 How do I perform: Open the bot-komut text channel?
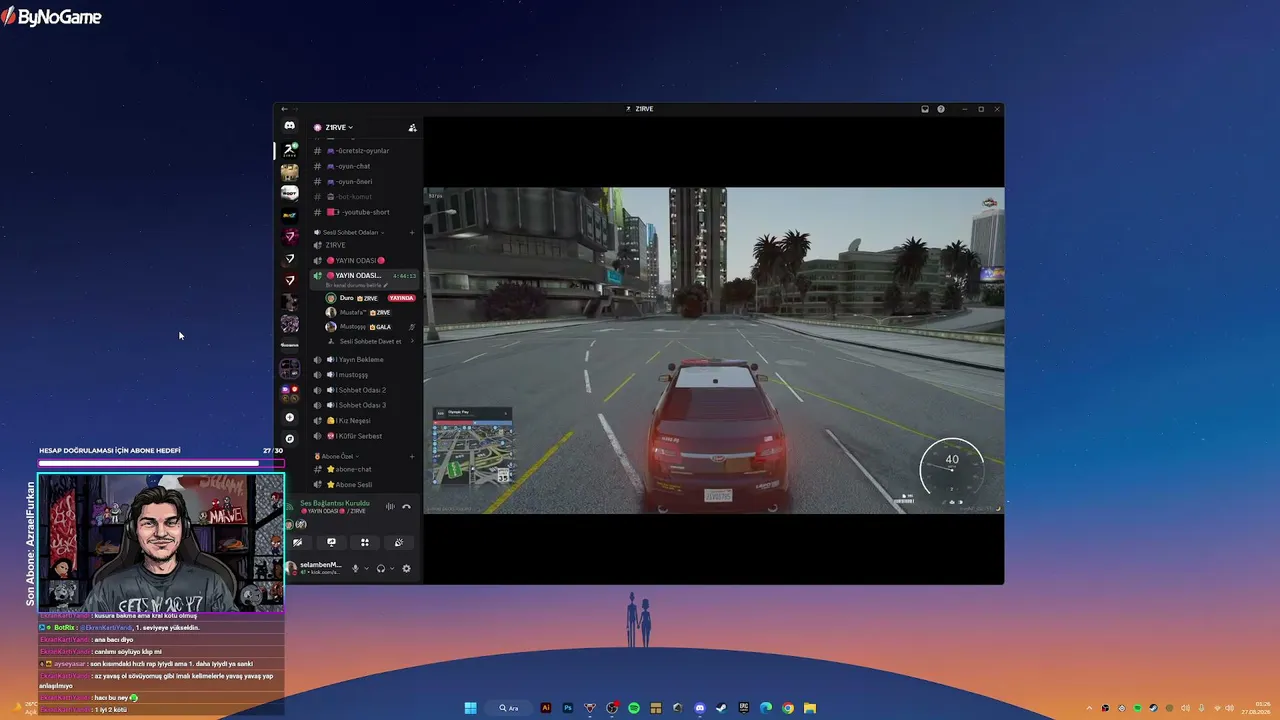[365, 197]
